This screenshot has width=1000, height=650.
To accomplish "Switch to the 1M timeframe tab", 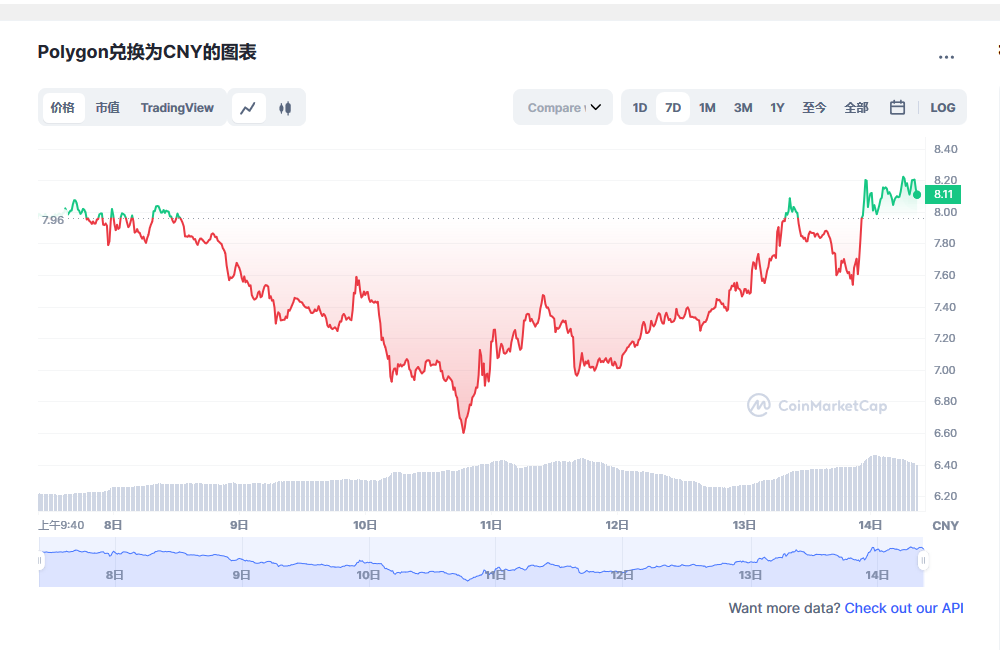I will (x=707, y=107).
